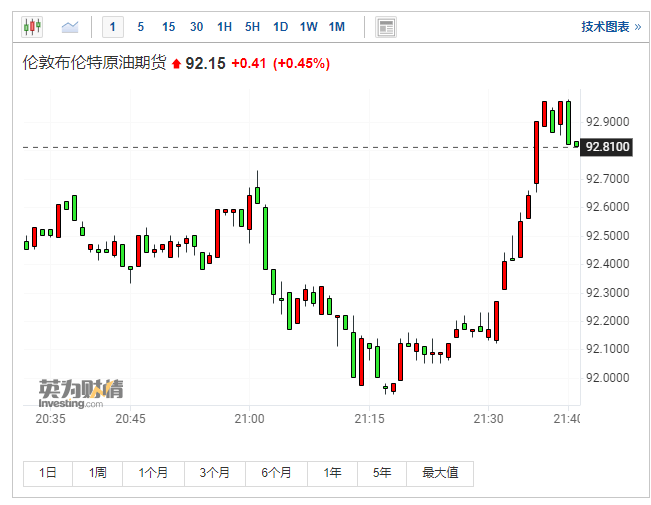Select the 1 minute interval
The height and width of the screenshot is (505, 651).
coord(113,27)
